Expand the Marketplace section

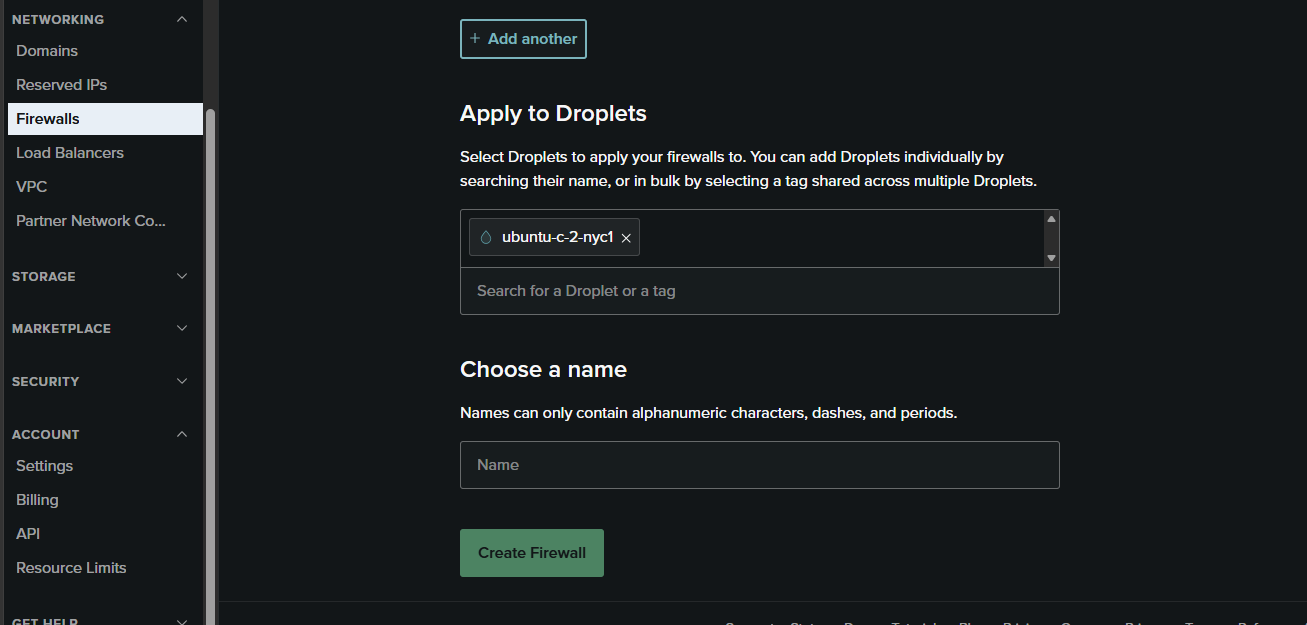point(100,328)
